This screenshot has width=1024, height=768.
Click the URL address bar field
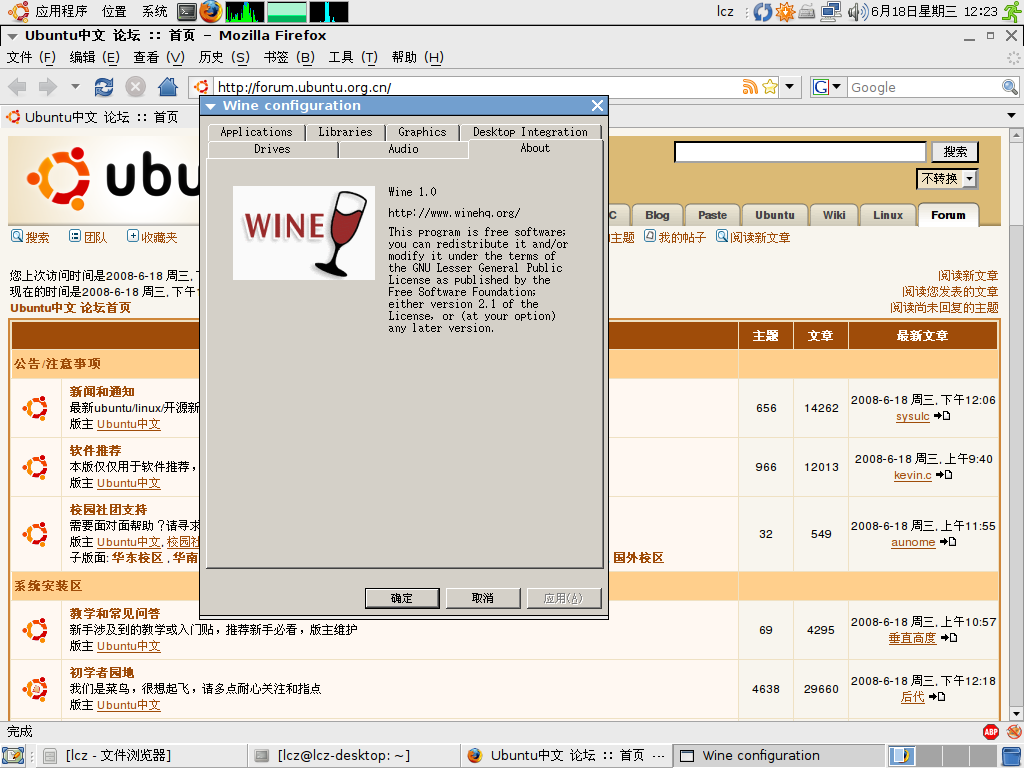477,87
